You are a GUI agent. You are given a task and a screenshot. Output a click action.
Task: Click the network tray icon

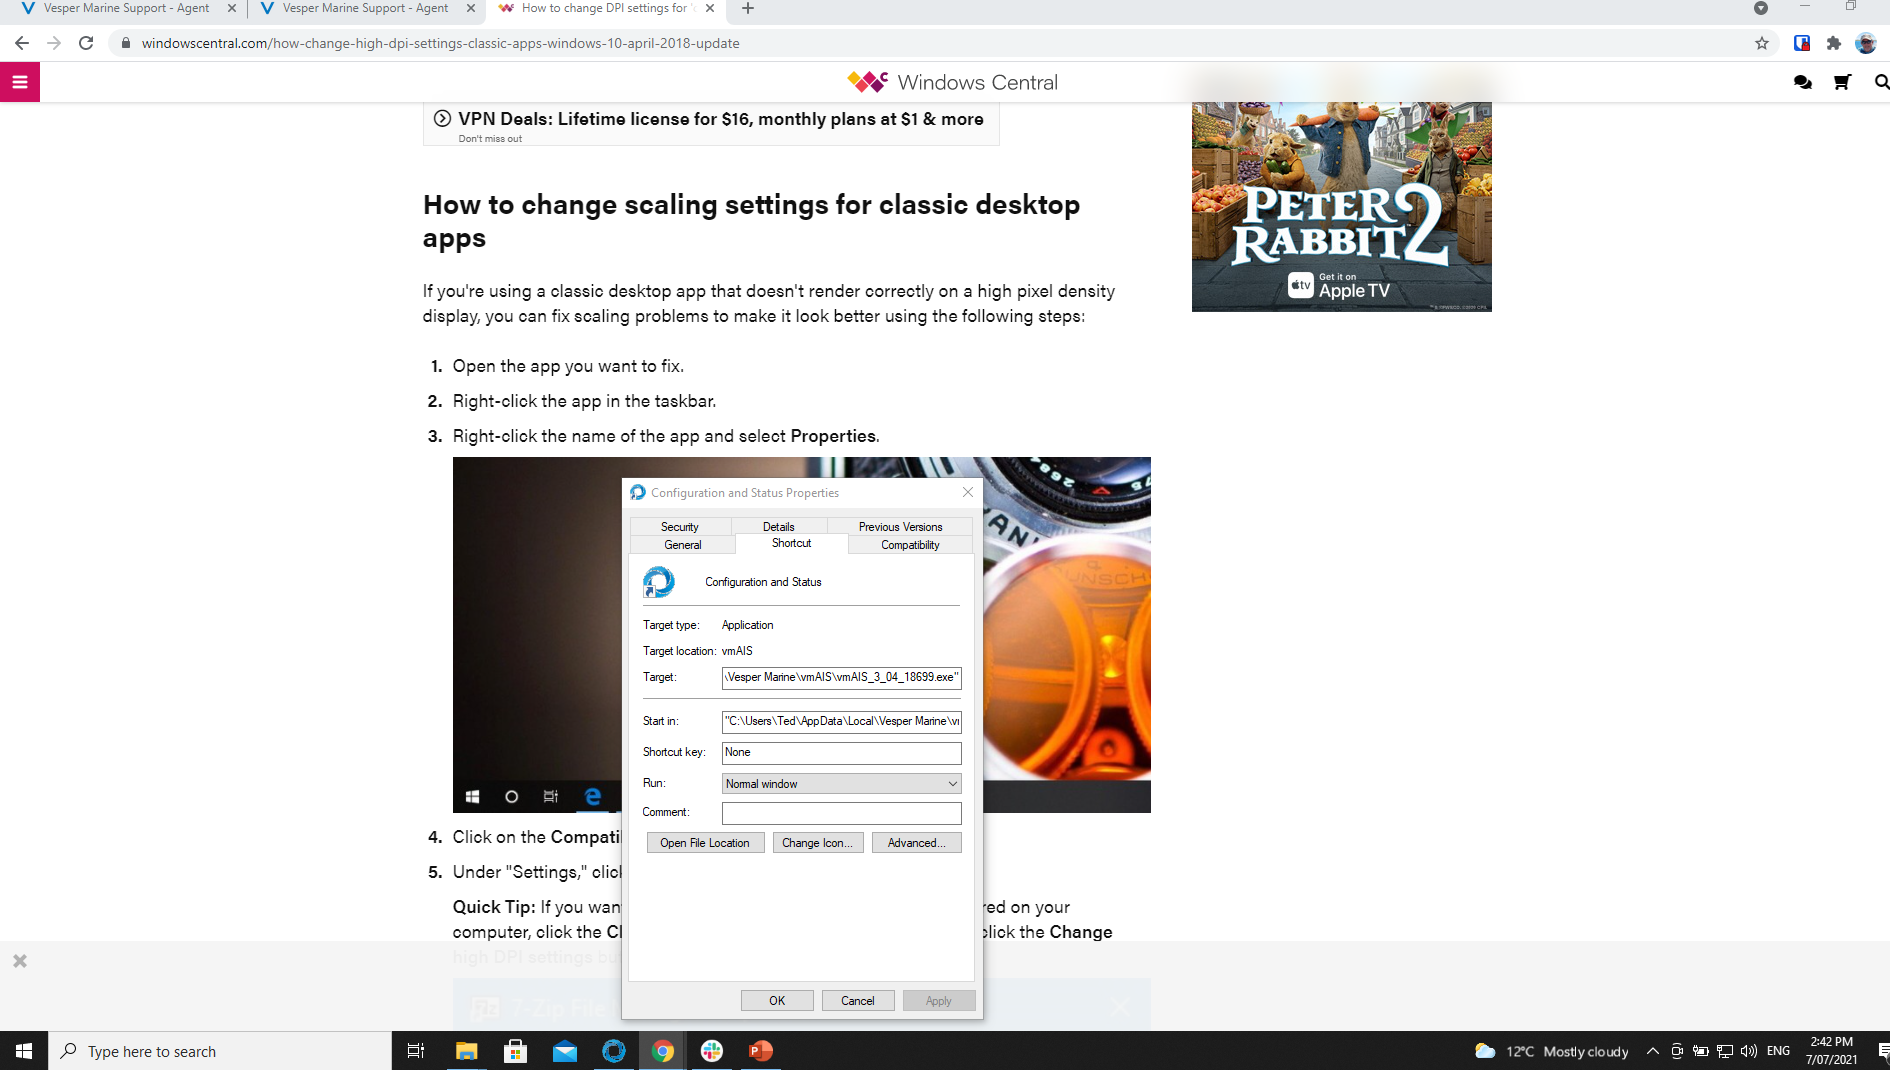pos(1725,1051)
